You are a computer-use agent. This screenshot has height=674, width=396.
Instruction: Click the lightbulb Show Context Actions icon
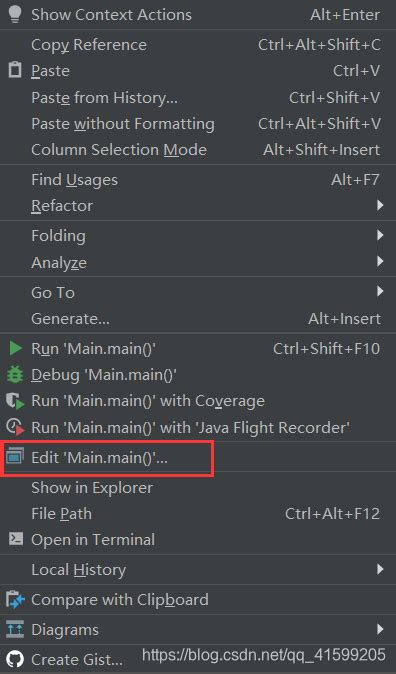(15, 14)
